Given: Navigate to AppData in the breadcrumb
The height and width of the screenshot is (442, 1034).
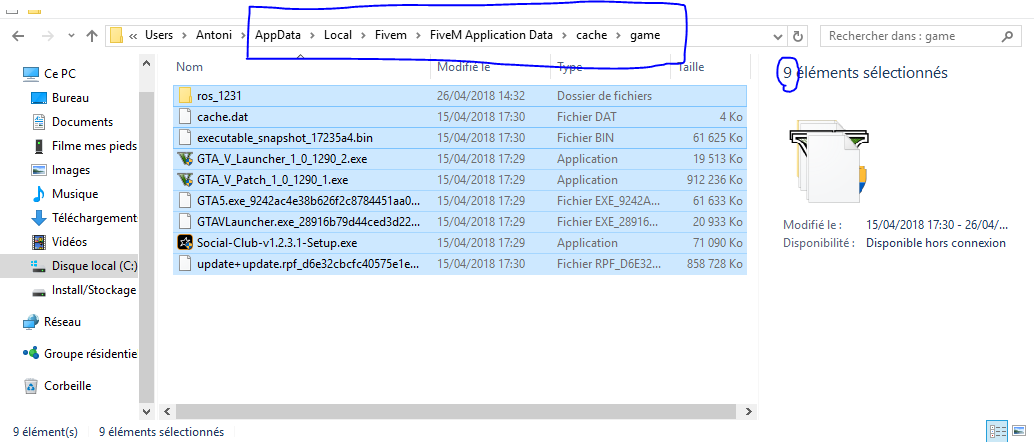Looking at the screenshot, I should (278, 36).
